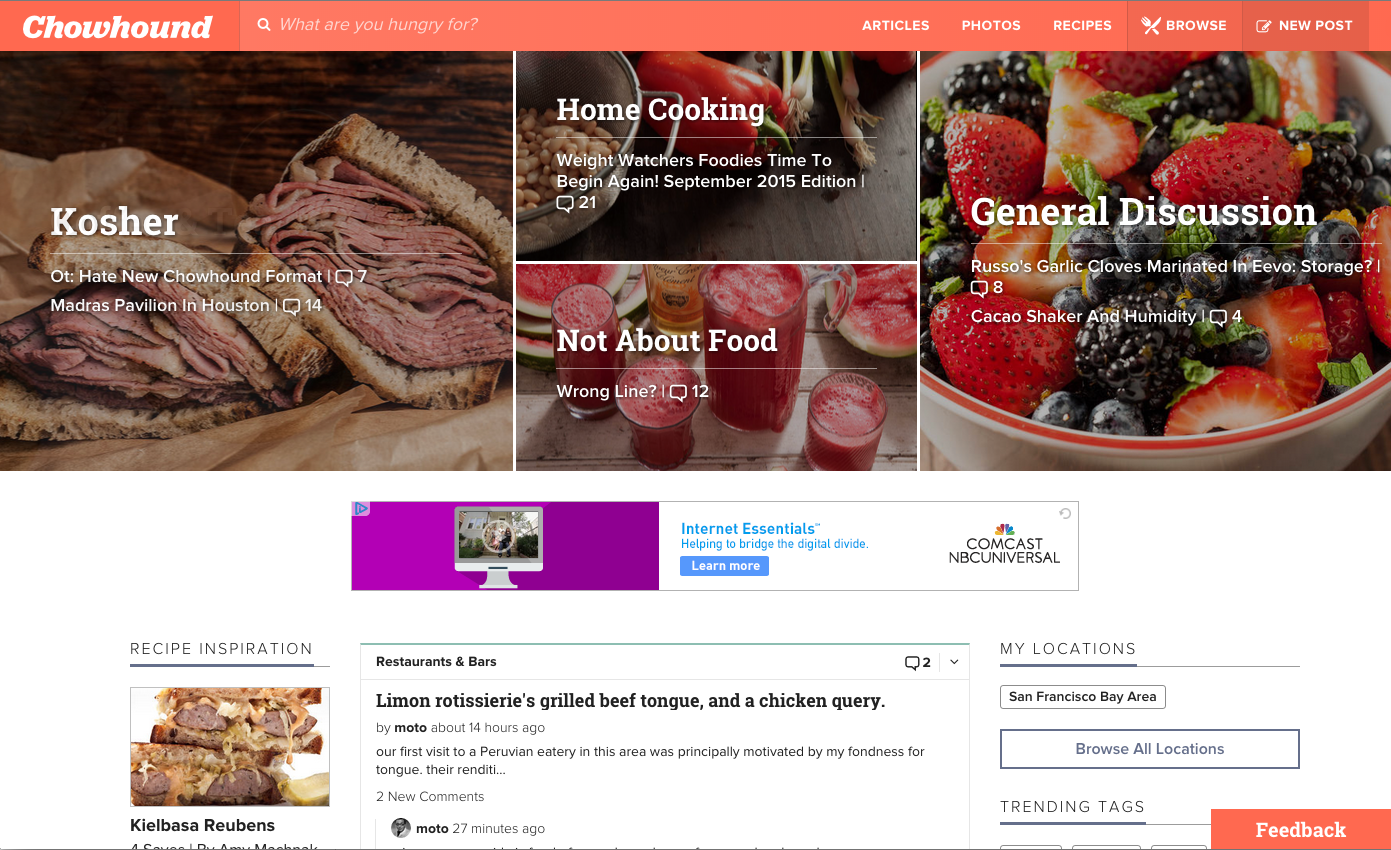Open the Articles menu item

[x=896, y=26]
